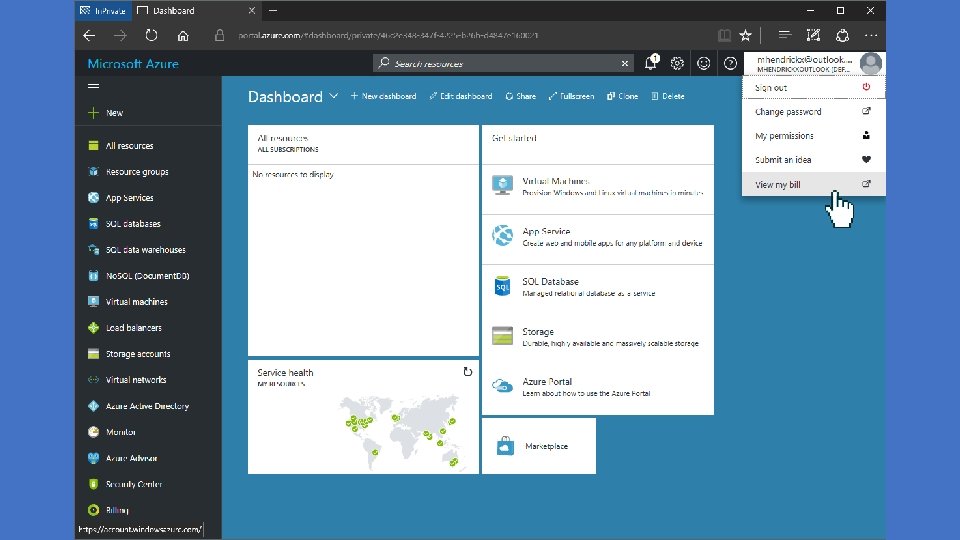
Task: Click the Azure Active Directory sidebar icon
Action: click(93, 406)
